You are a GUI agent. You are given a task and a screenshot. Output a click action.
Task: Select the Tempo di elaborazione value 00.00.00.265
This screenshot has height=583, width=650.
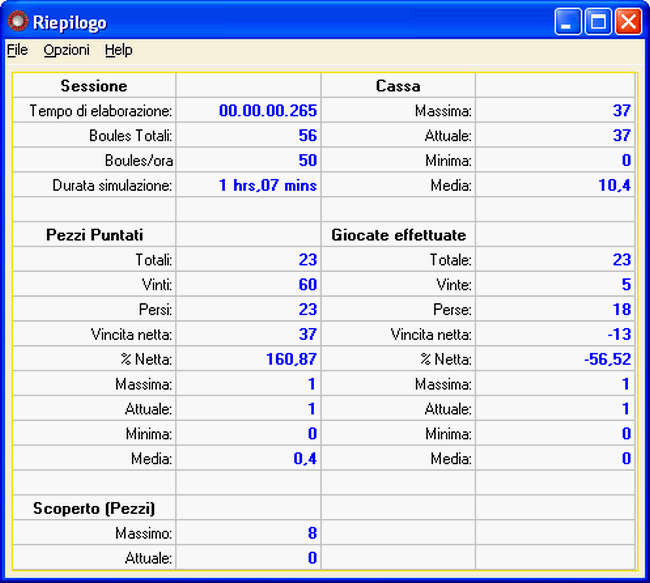pyautogui.click(x=267, y=111)
